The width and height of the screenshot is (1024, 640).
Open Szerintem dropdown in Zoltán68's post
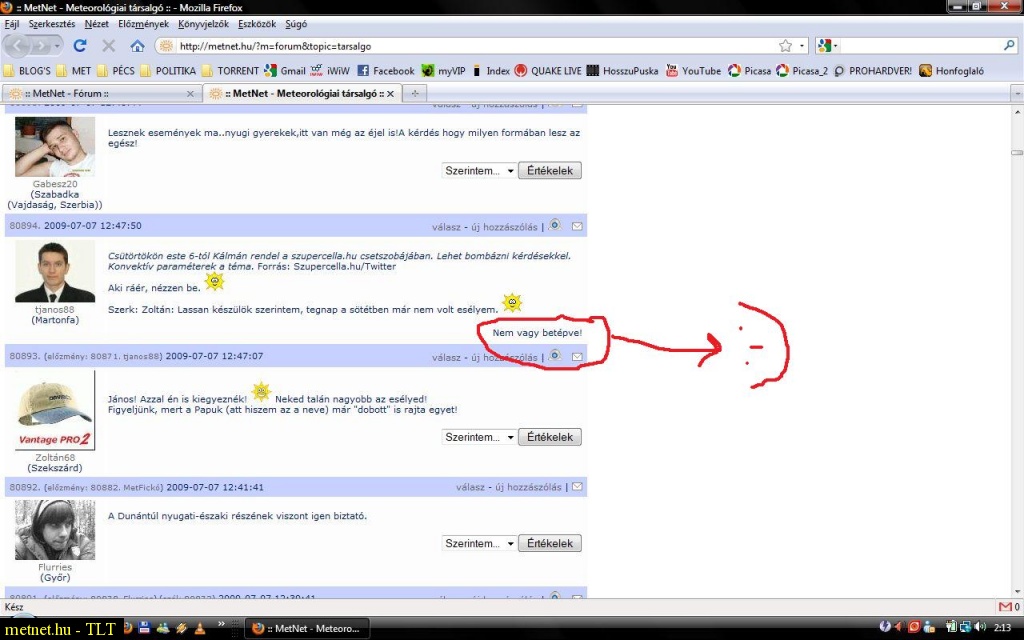click(479, 437)
